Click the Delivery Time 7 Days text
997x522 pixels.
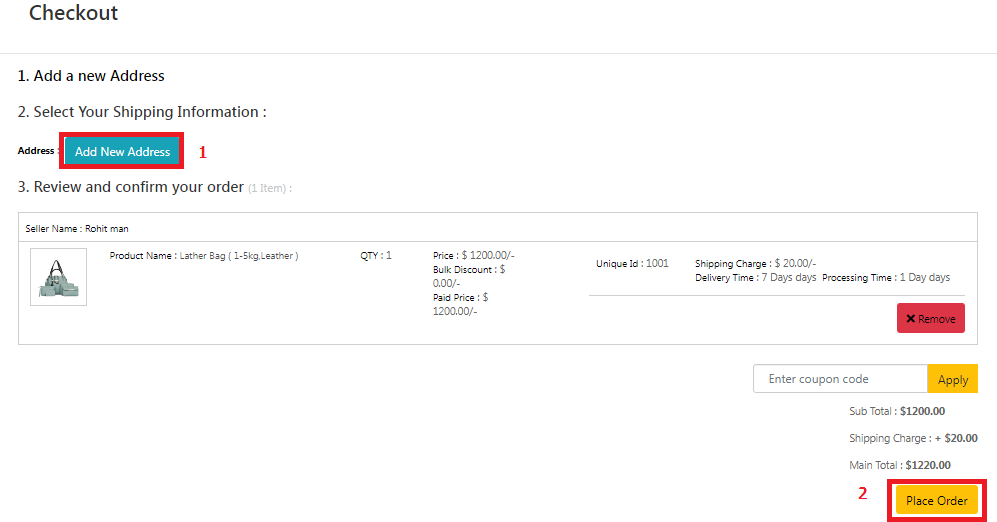pyautogui.click(x=755, y=278)
